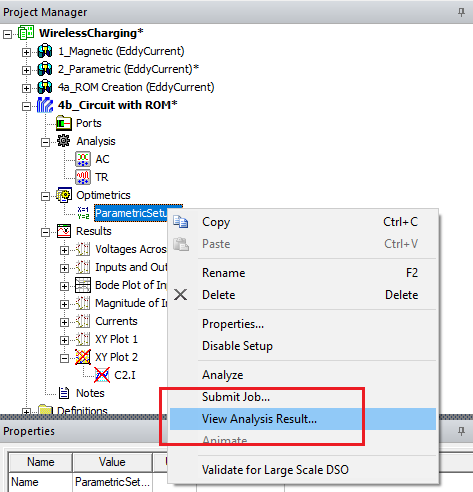Screen dimensions: 473x492
Task: Select the 1_Magnetic EddyCurrent design icon
Action: tap(45, 51)
